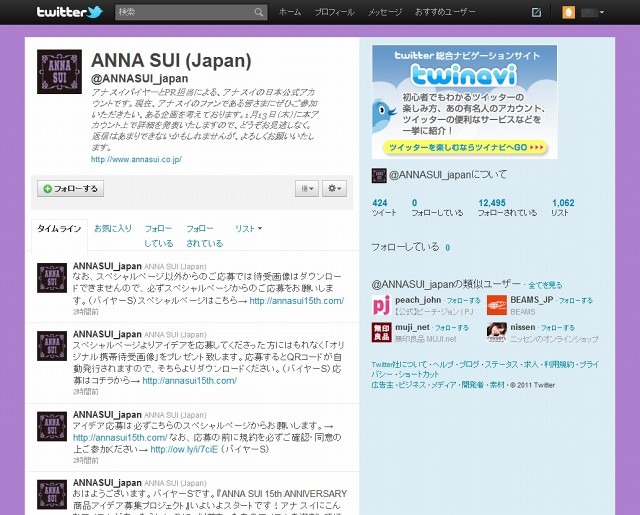
Task: Select the タイムライン tab
Action: click(59, 229)
